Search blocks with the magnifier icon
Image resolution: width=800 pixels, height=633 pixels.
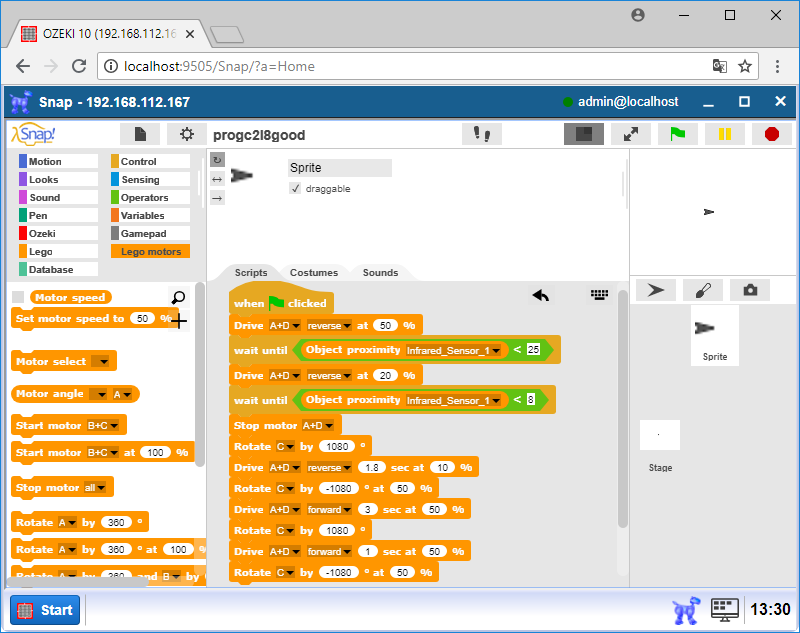(179, 297)
